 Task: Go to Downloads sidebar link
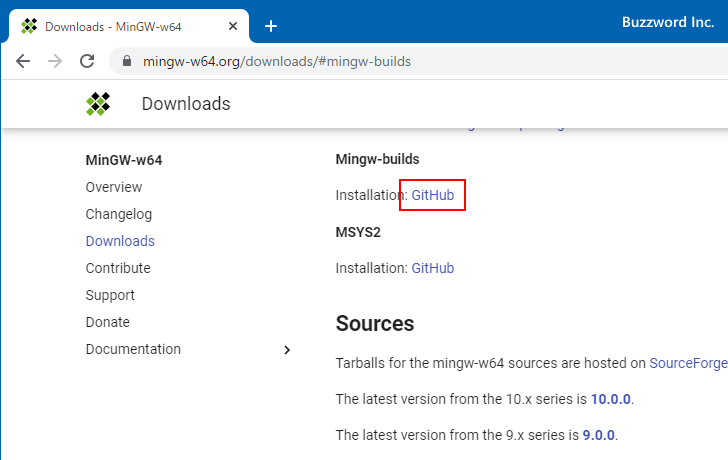120,241
